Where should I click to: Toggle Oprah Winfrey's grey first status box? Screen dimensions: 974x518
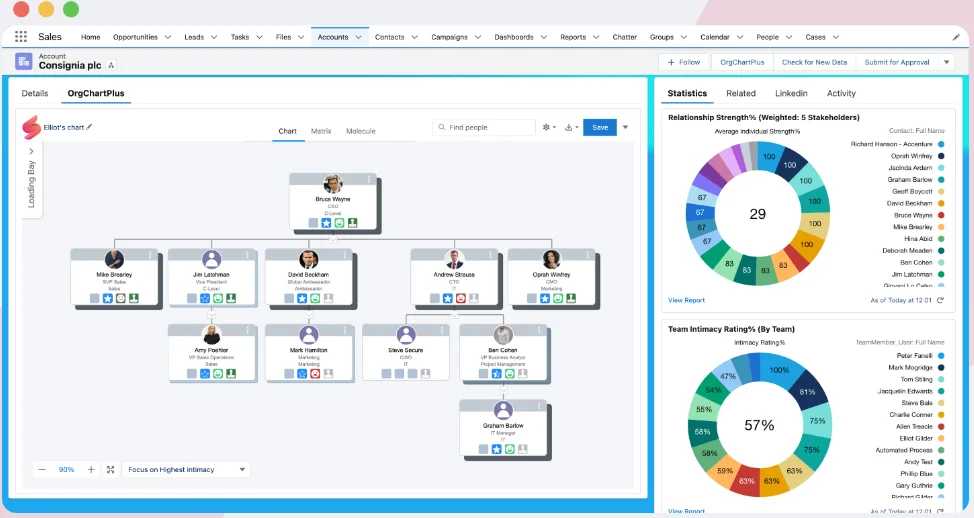click(532, 298)
